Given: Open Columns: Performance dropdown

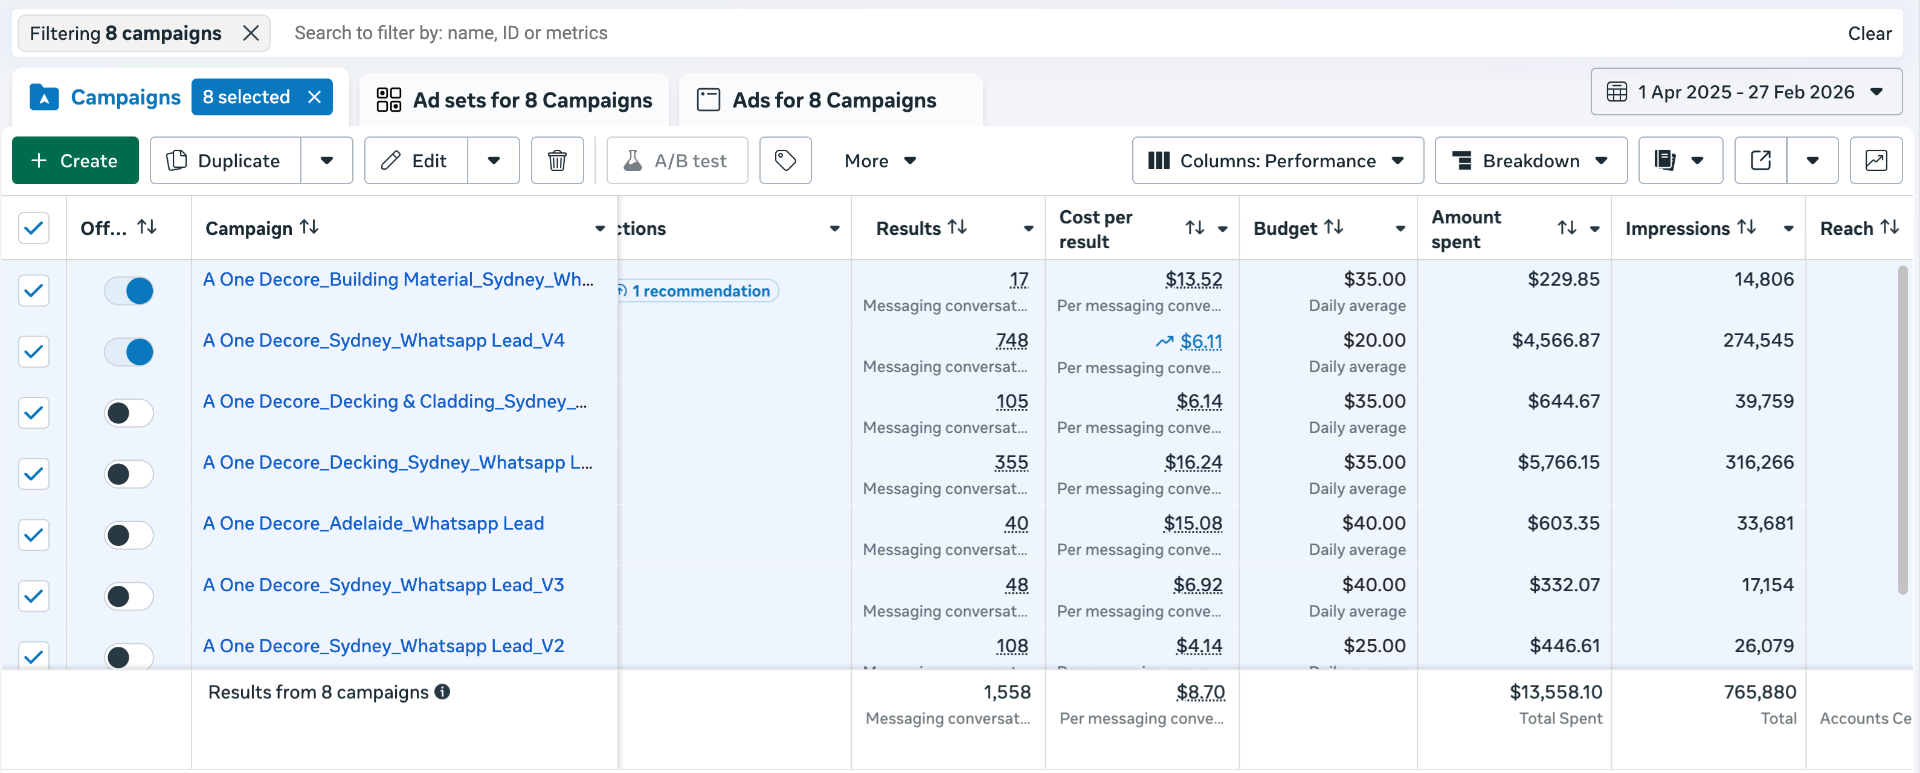Looking at the screenshot, I should coord(1278,161).
